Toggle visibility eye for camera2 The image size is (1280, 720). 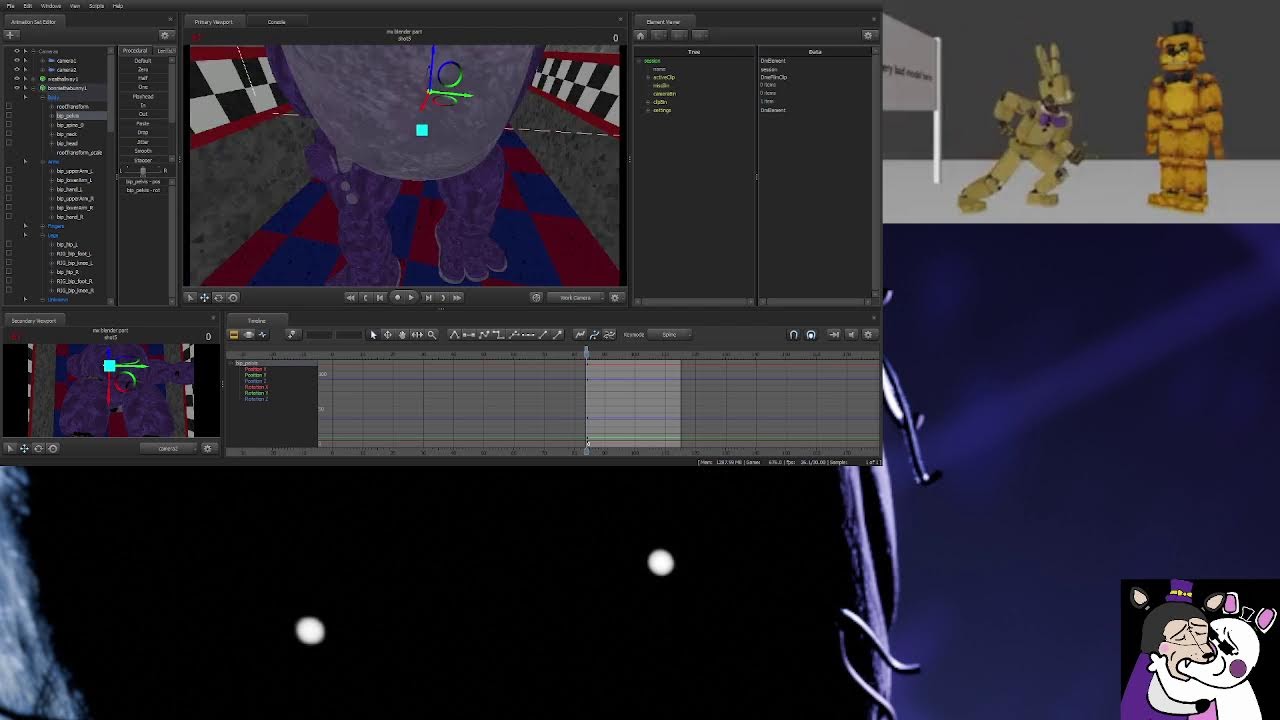click(x=17, y=69)
